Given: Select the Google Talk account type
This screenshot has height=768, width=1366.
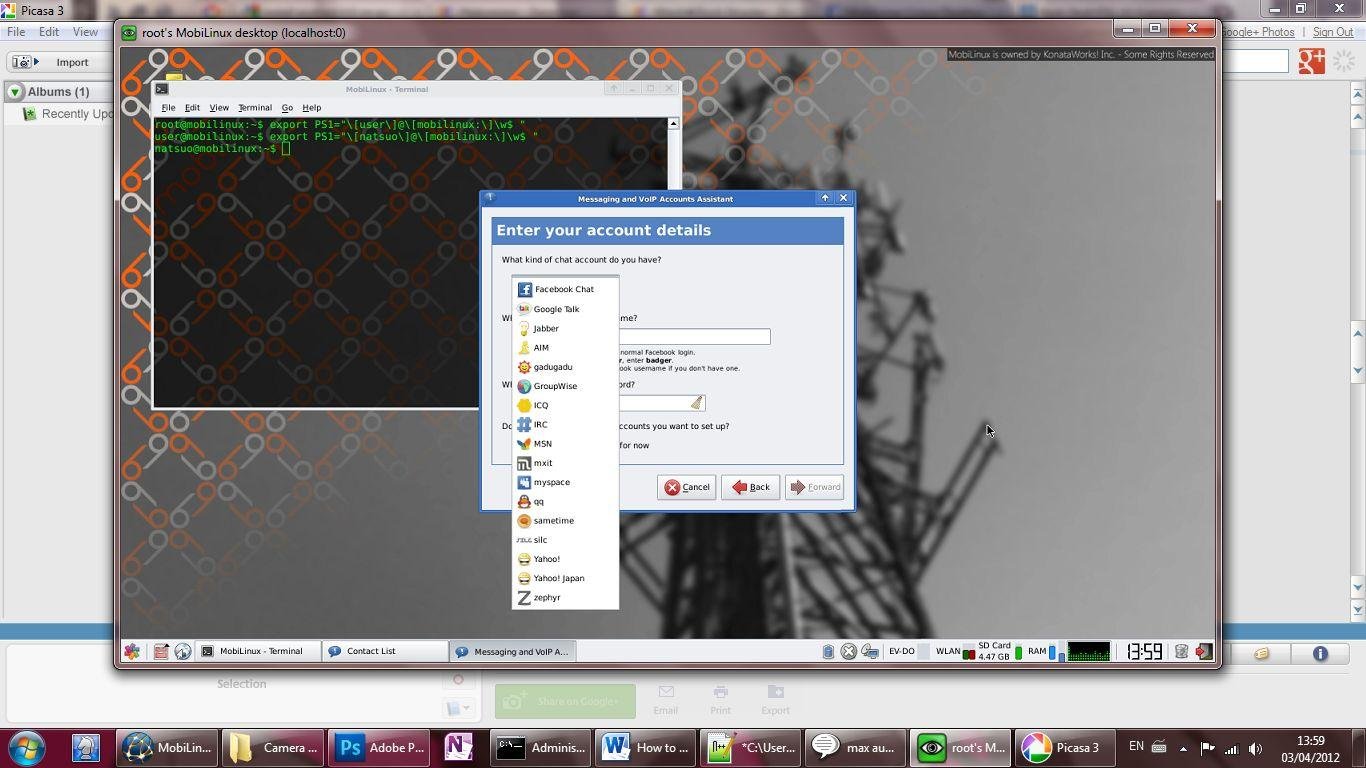Looking at the screenshot, I should pos(555,309).
